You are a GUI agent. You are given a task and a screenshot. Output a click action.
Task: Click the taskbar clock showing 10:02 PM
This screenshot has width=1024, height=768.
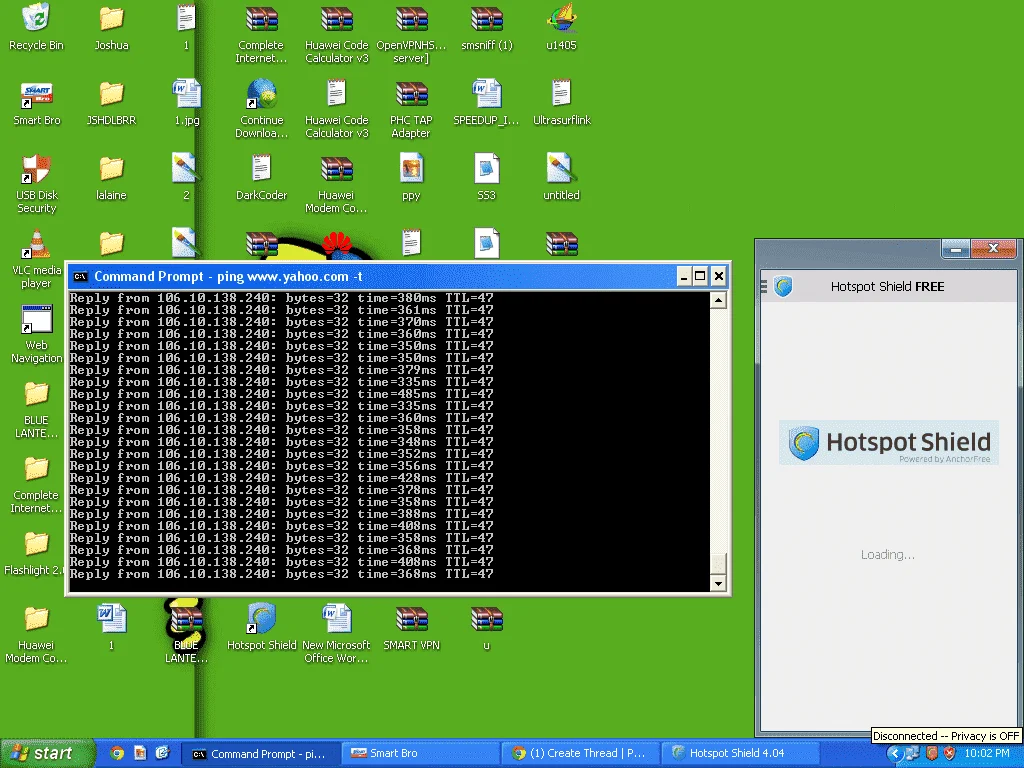pyautogui.click(x=987, y=753)
